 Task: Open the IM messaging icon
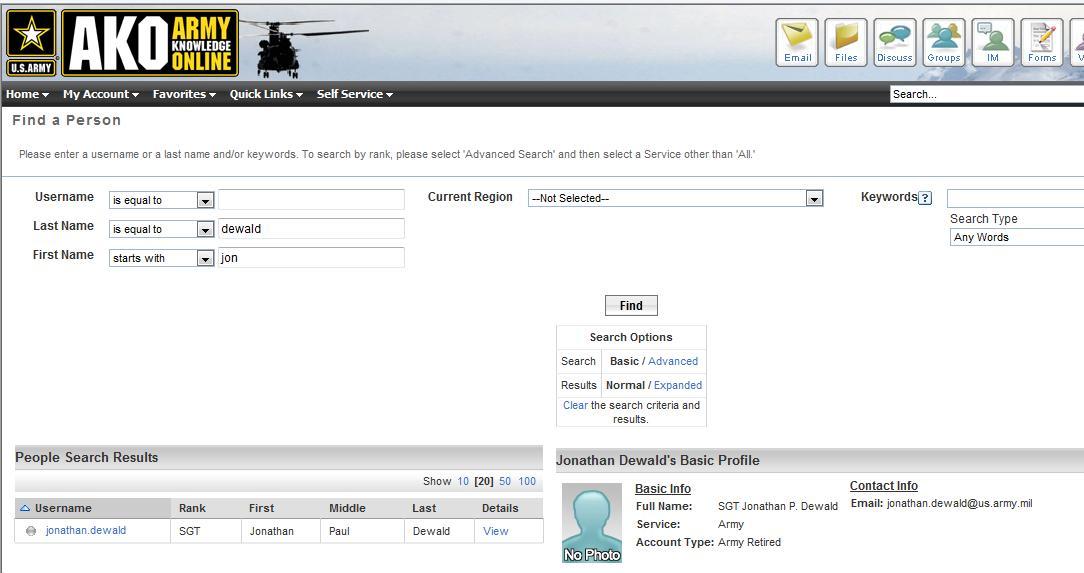click(x=992, y=43)
